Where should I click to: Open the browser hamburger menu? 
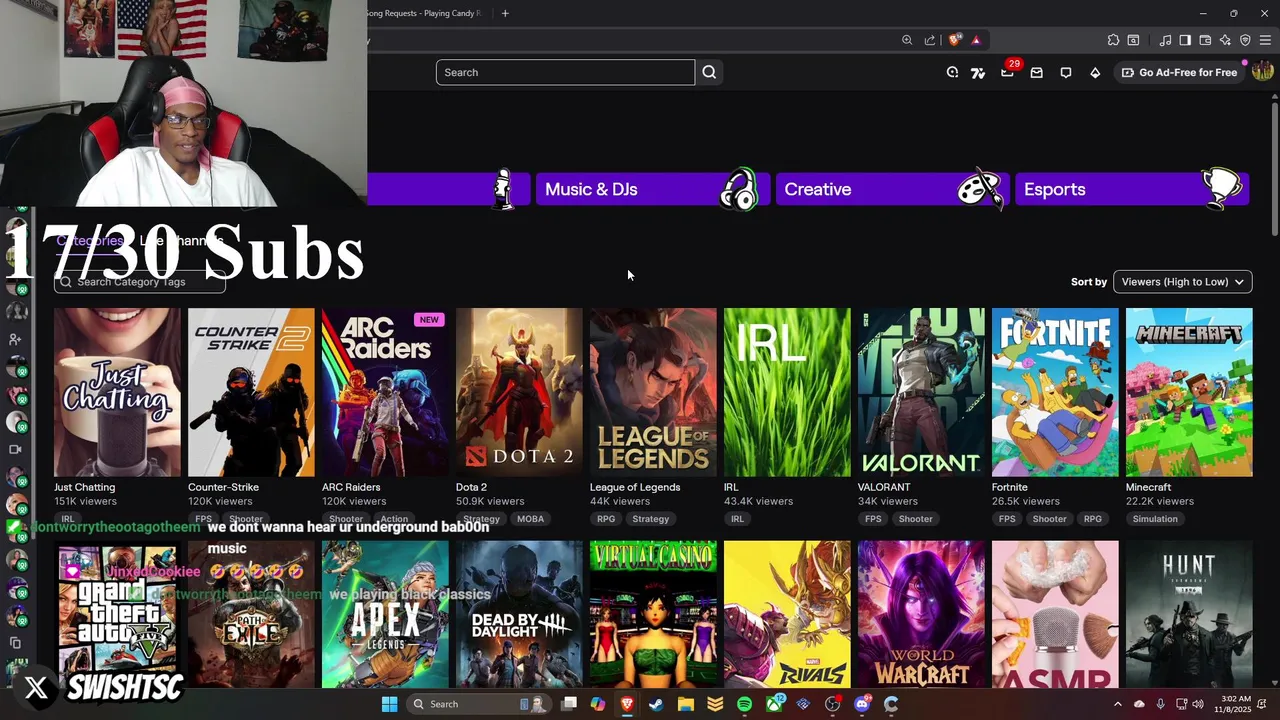coord(1265,40)
